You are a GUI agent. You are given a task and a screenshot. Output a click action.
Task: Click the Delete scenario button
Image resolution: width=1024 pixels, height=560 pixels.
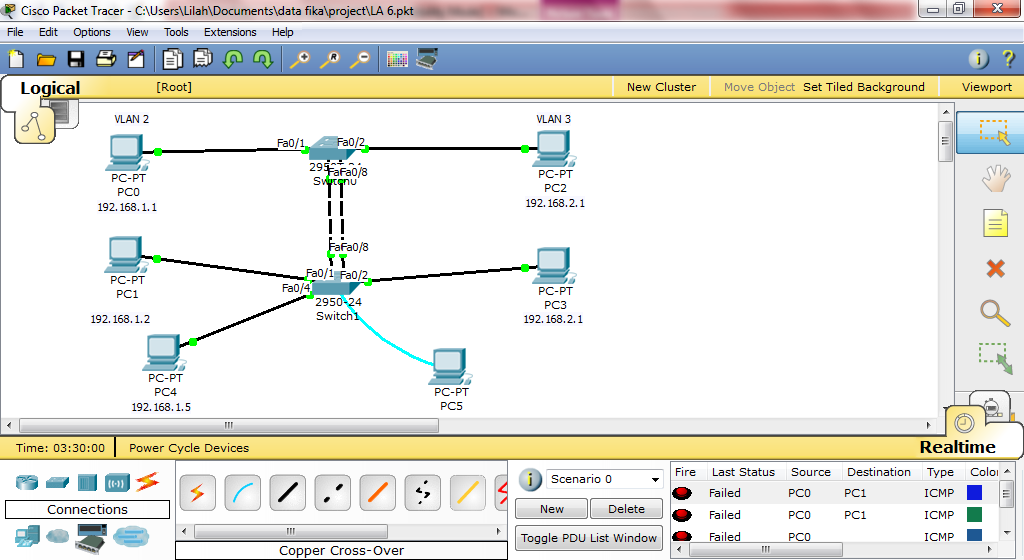(626, 509)
